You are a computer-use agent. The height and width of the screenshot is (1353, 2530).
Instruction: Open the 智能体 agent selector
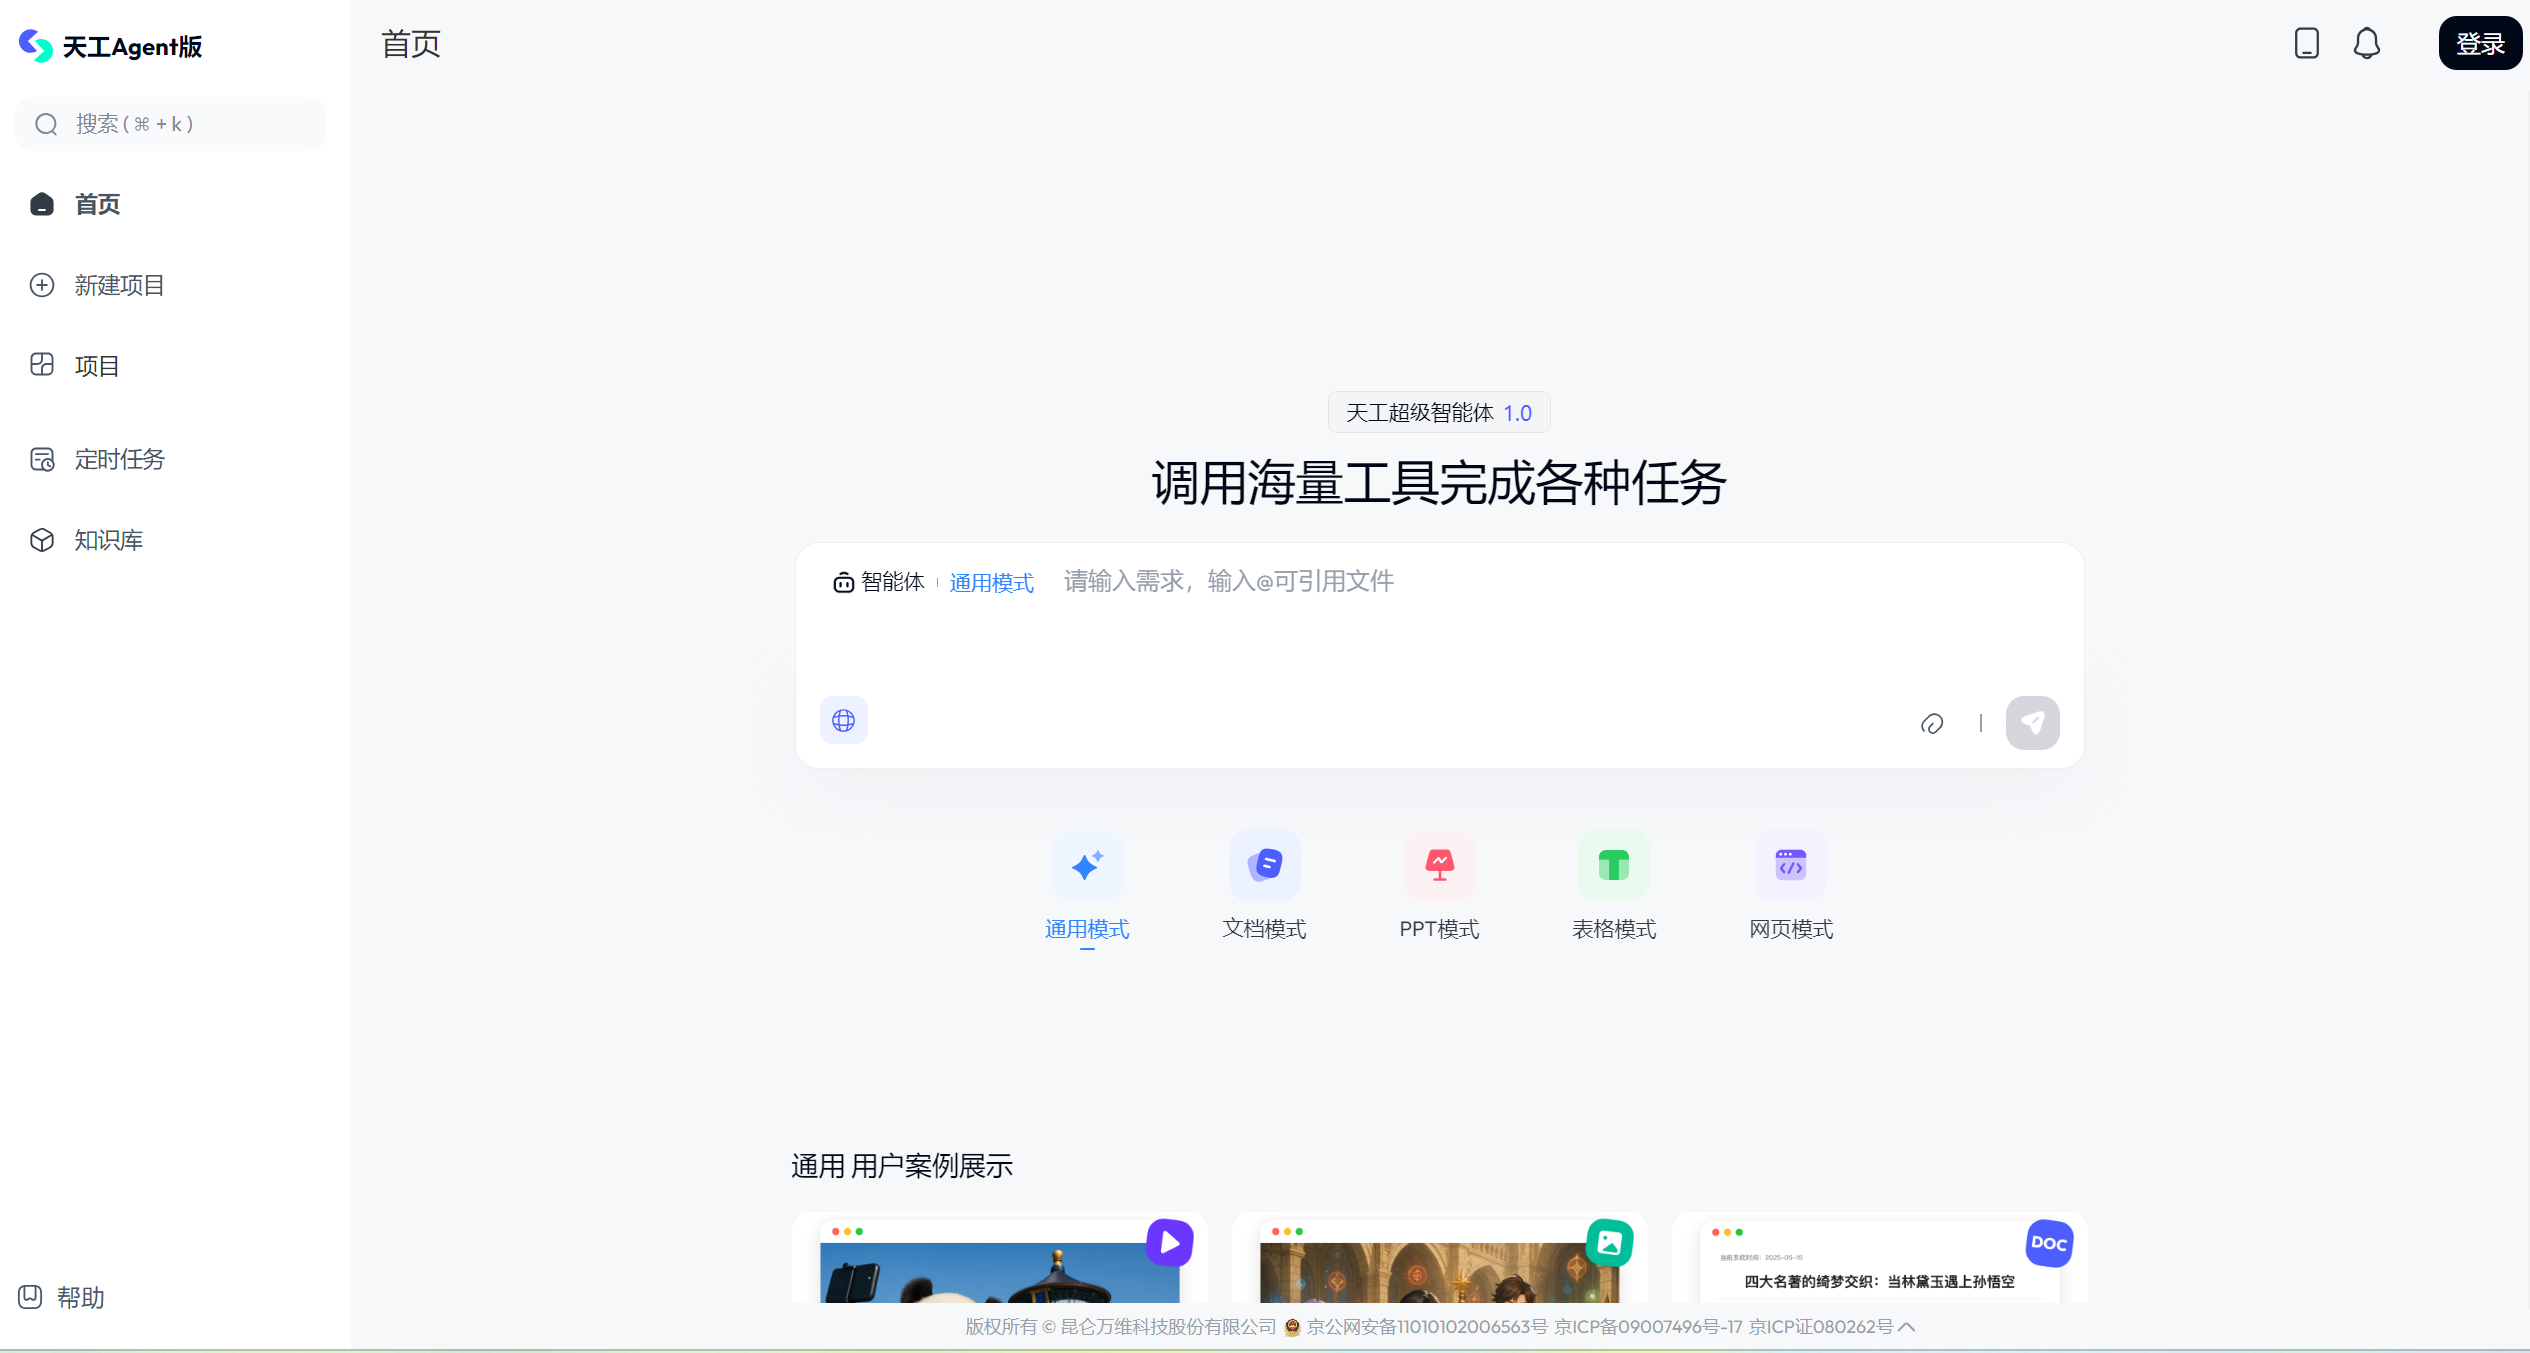click(879, 581)
